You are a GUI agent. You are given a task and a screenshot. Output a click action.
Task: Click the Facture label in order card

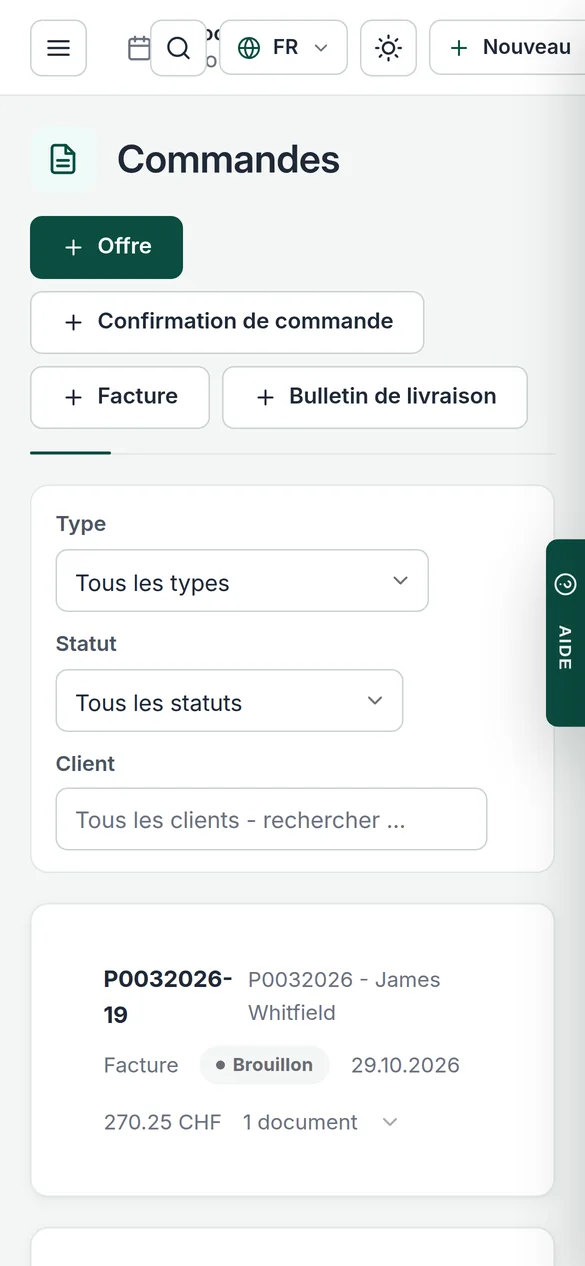pyautogui.click(x=141, y=1065)
